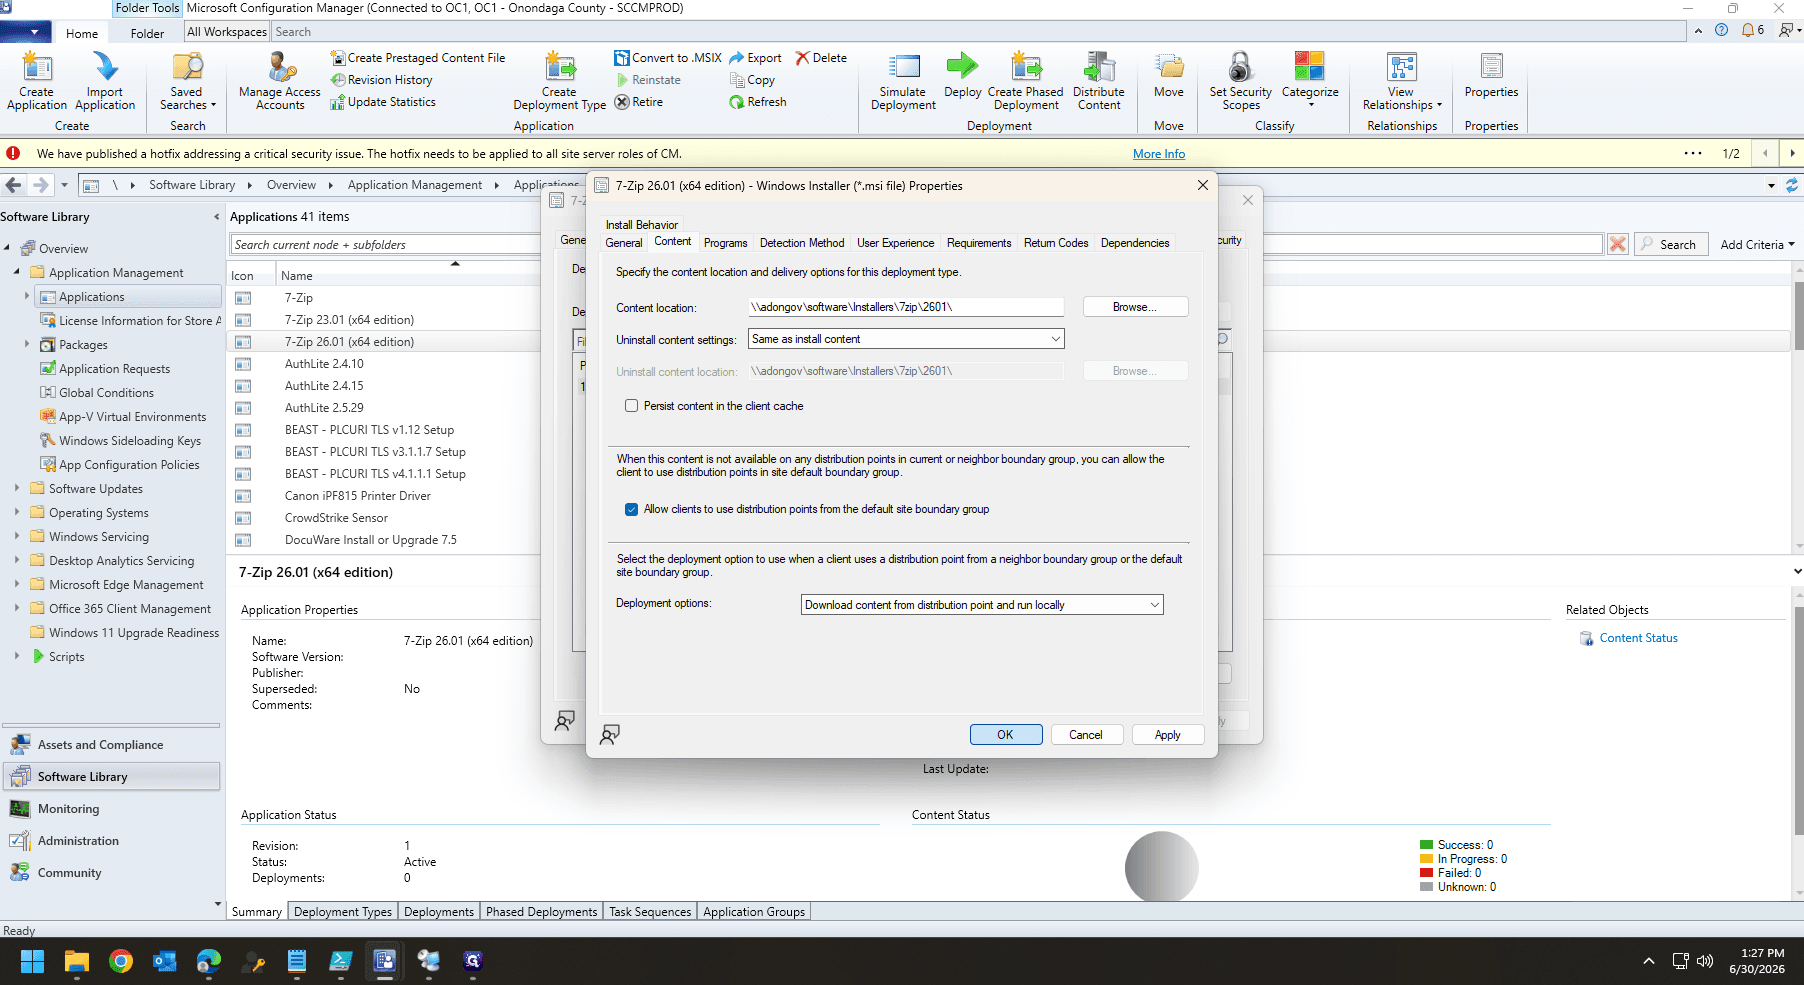Click the Content location path field
Image resolution: width=1804 pixels, height=985 pixels.
pyautogui.click(x=906, y=307)
